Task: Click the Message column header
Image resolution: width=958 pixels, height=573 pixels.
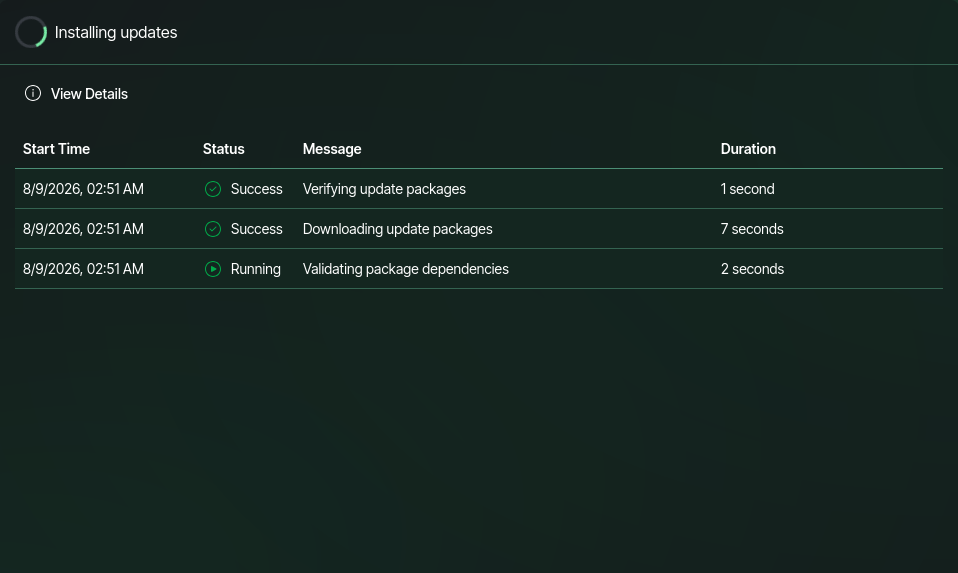Action: pos(332,149)
